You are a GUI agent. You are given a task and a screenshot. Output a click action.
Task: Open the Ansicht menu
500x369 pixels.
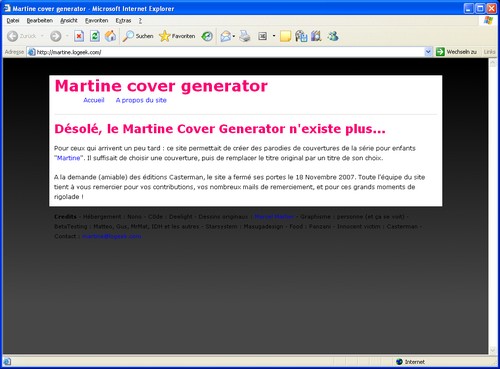69,21
